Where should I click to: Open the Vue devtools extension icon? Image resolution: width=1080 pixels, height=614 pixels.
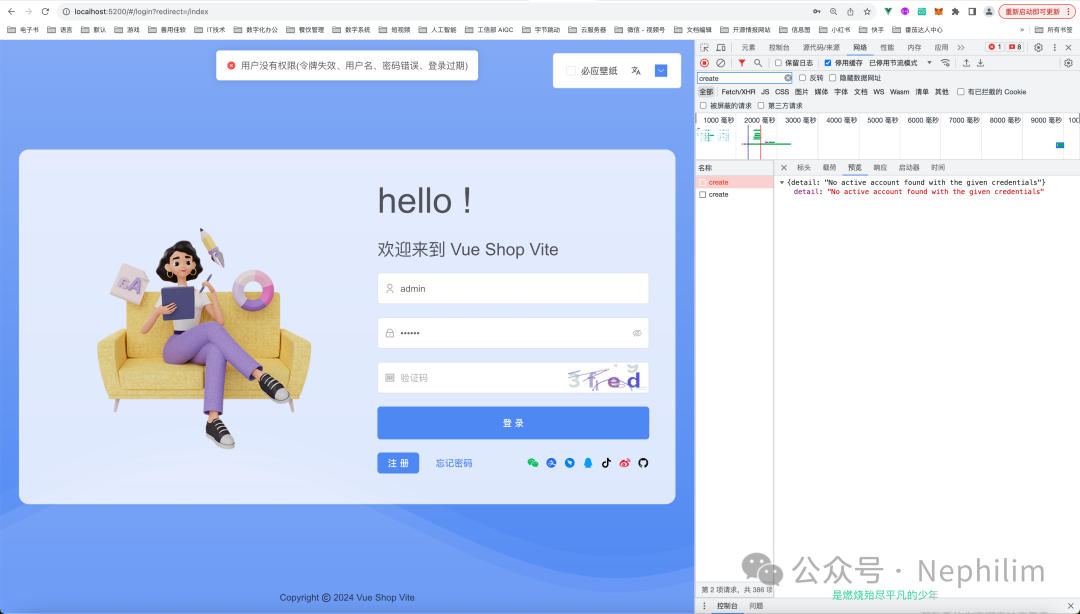click(x=888, y=12)
